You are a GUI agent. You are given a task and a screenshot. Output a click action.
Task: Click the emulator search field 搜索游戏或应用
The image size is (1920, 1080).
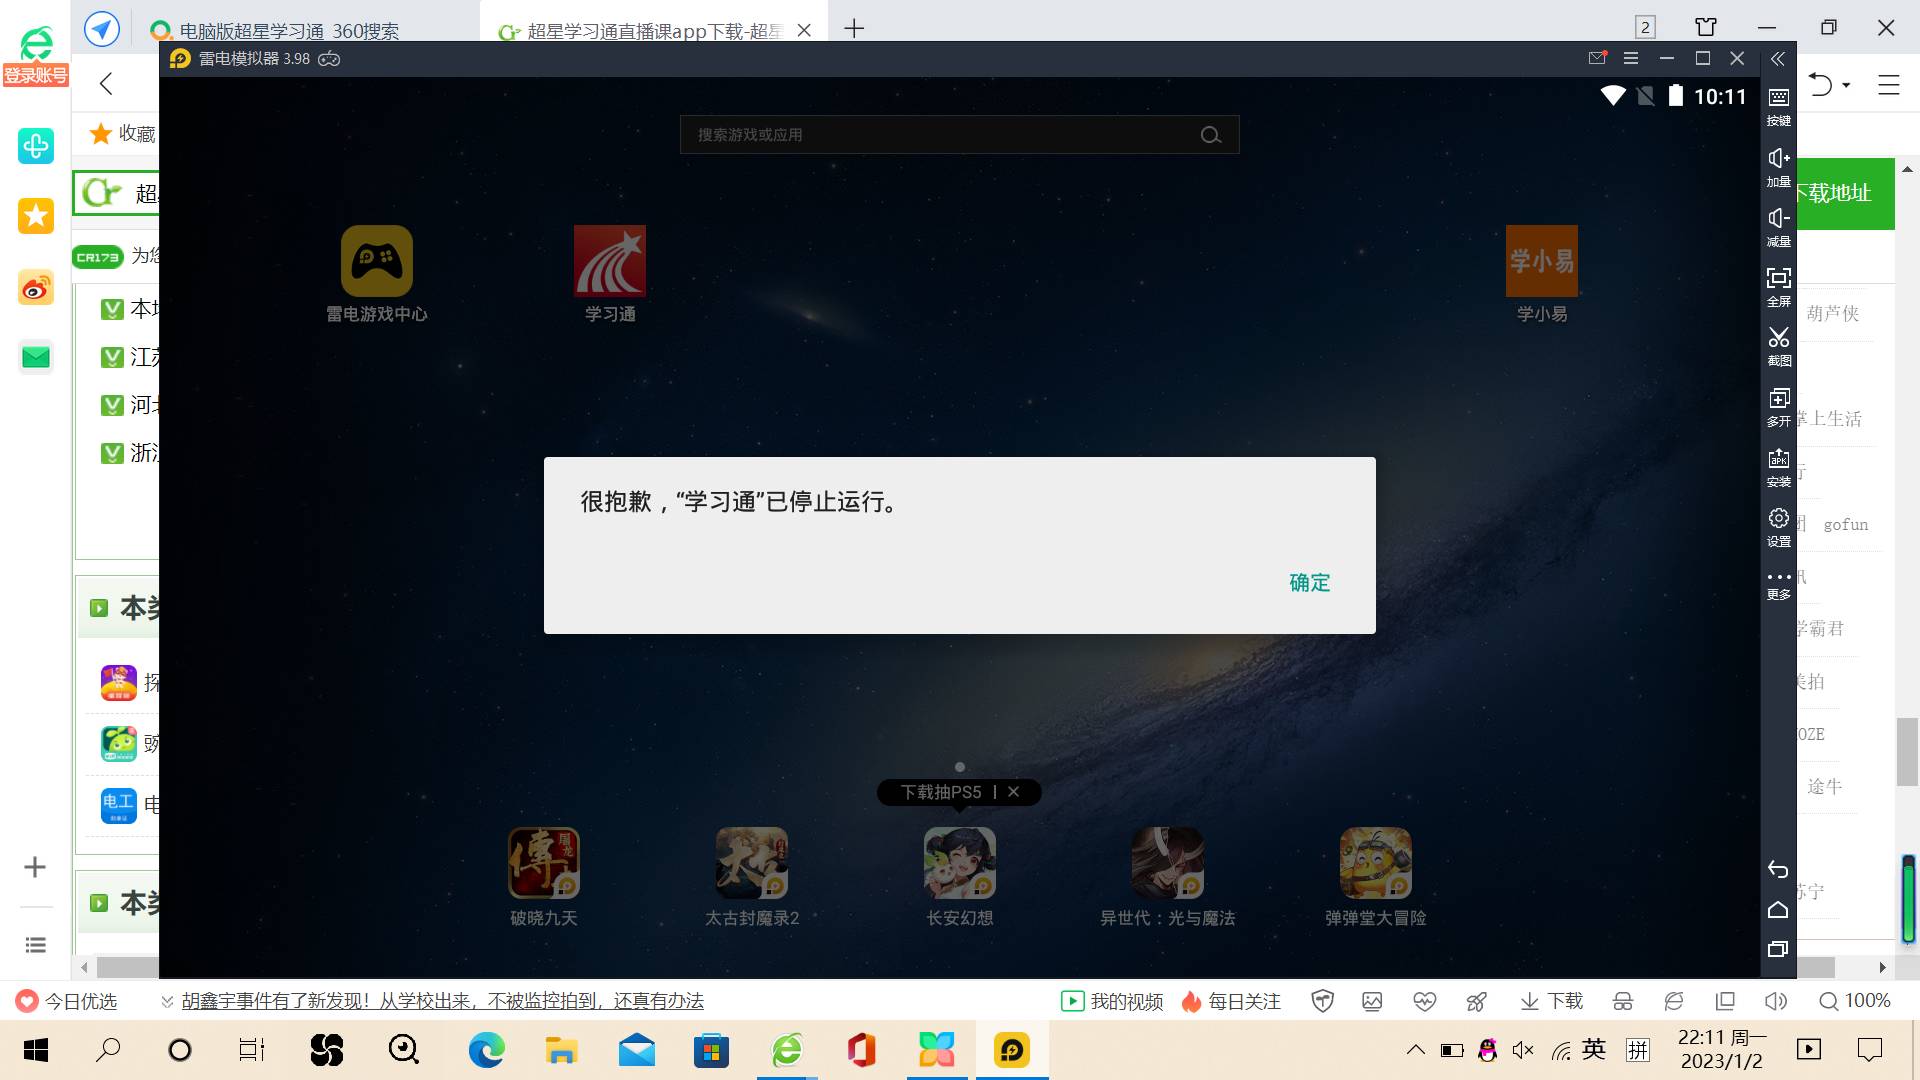click(x=940, y=135)
